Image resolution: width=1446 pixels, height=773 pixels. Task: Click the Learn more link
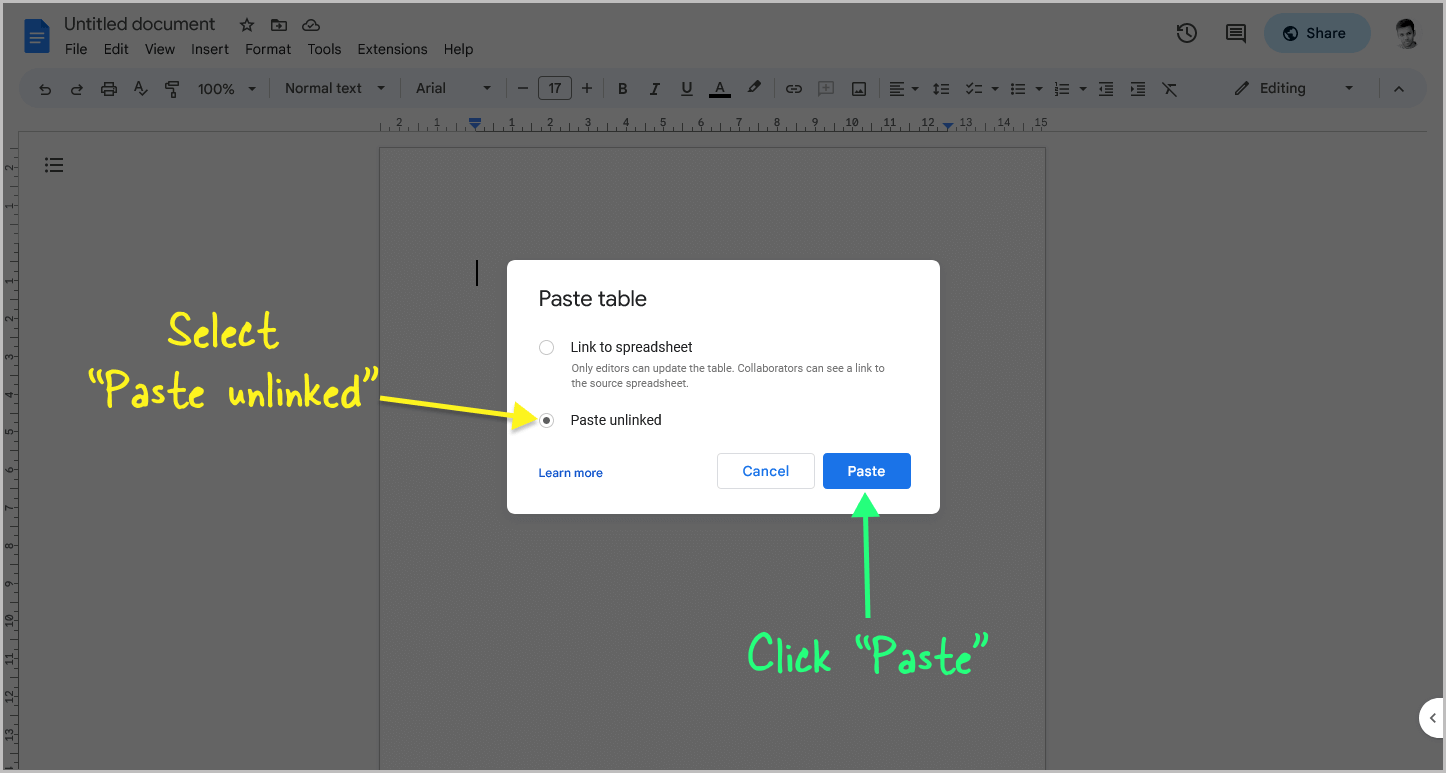(x=571, y=473)
